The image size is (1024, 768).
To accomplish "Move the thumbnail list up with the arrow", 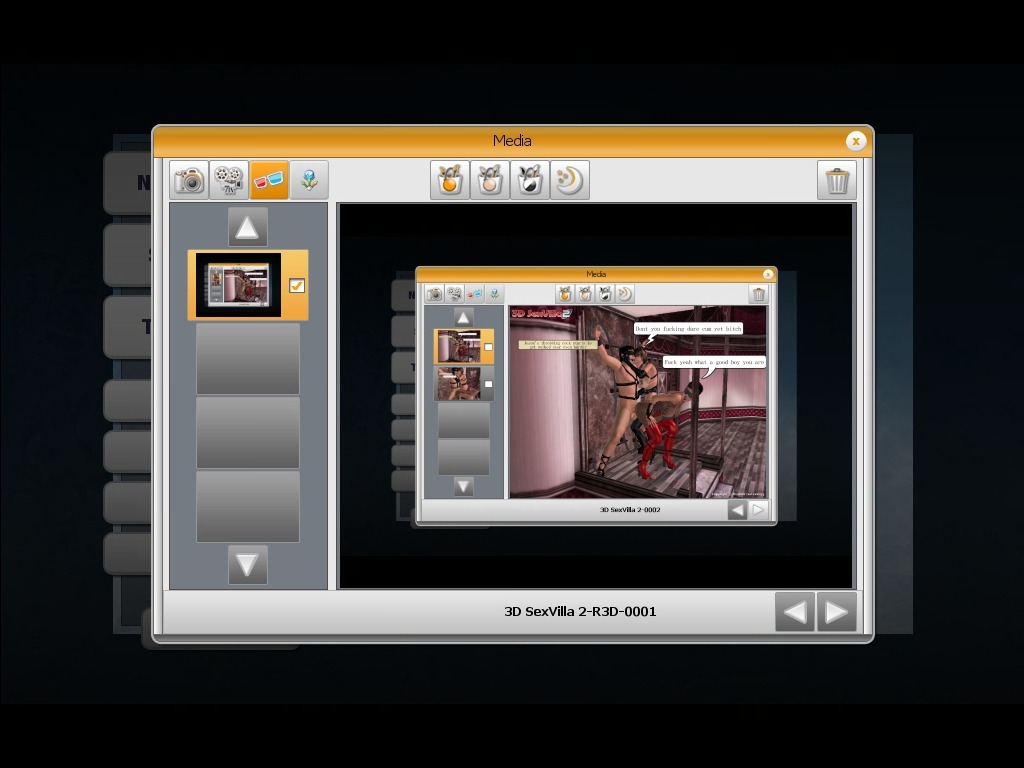I will point(248,227).
